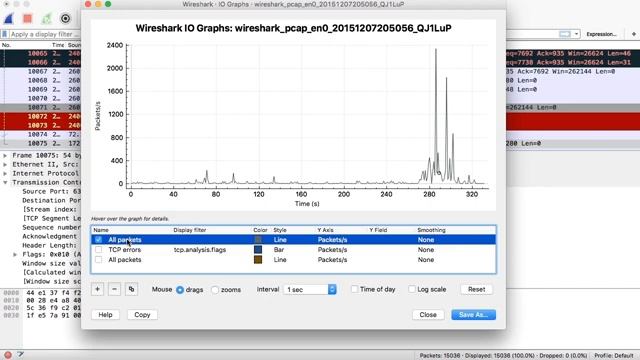Click the apply filter arrow button
Image resolution: width=640 pixels, height=360 pixels.
point(565,34)
